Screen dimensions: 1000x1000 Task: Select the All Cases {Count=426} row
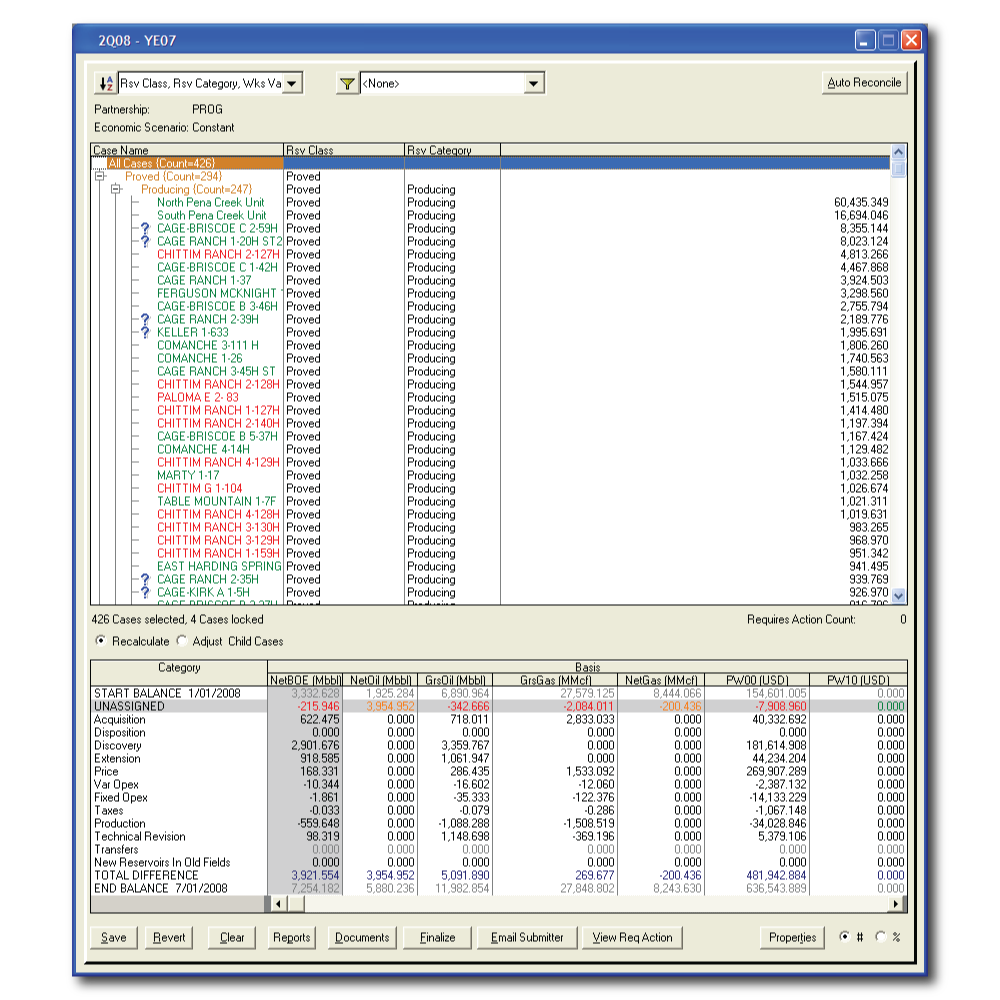click(490, 163)
